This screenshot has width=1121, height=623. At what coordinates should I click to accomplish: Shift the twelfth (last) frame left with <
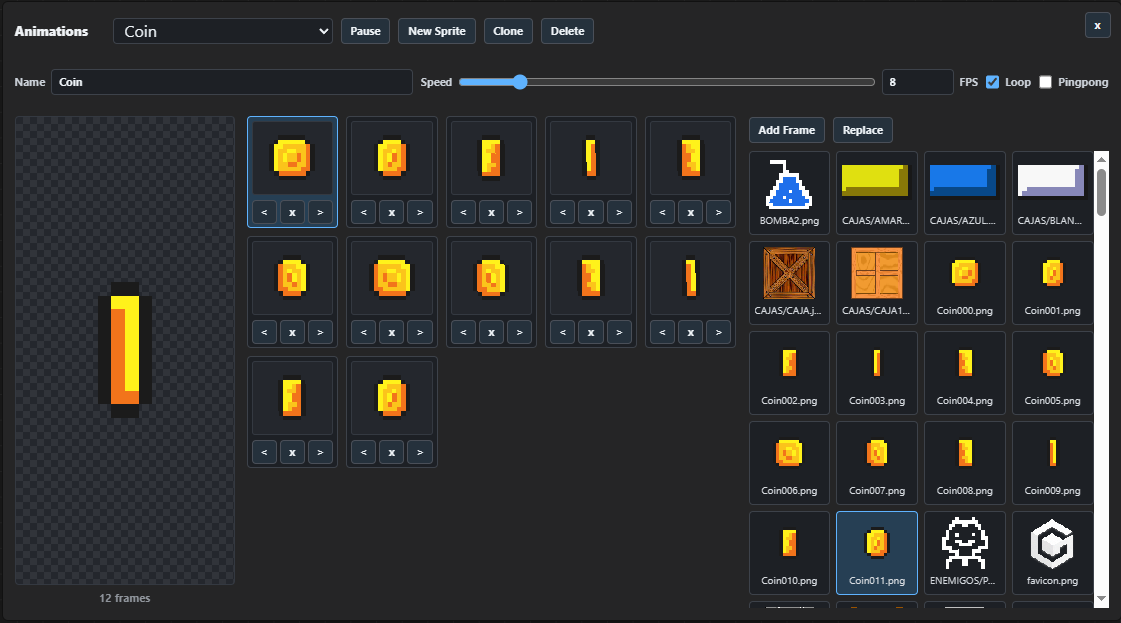[x=364, y=452]
